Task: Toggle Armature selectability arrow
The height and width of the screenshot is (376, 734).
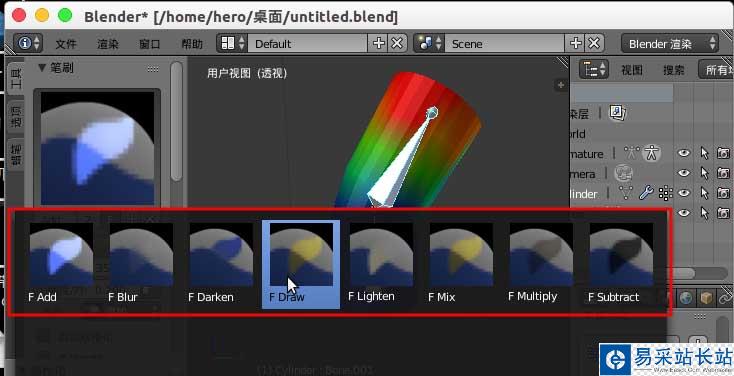Action: tap(705, 153)
